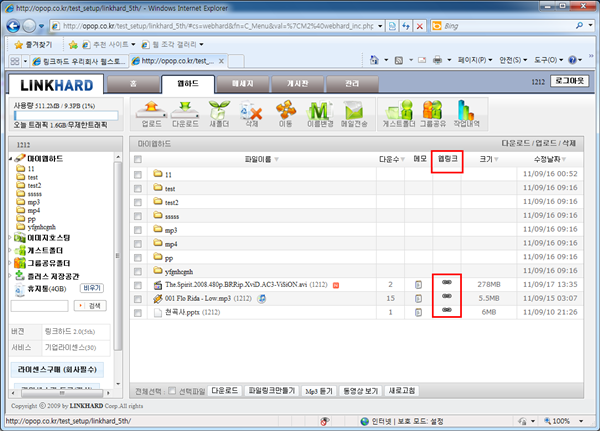Click web link icon for 001 Flo Rida mp3

click(x=447, y=296)
